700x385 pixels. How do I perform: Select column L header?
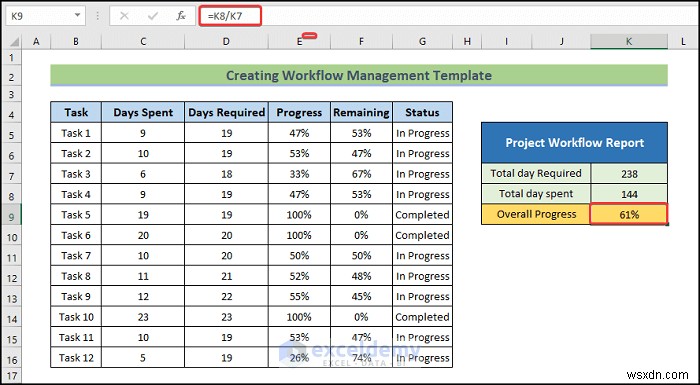click(683, 42)
